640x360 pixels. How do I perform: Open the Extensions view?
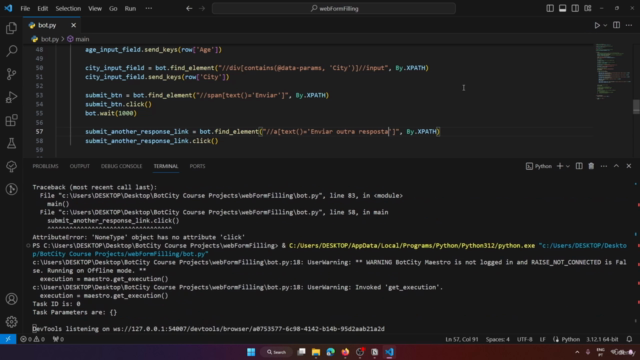11,120
